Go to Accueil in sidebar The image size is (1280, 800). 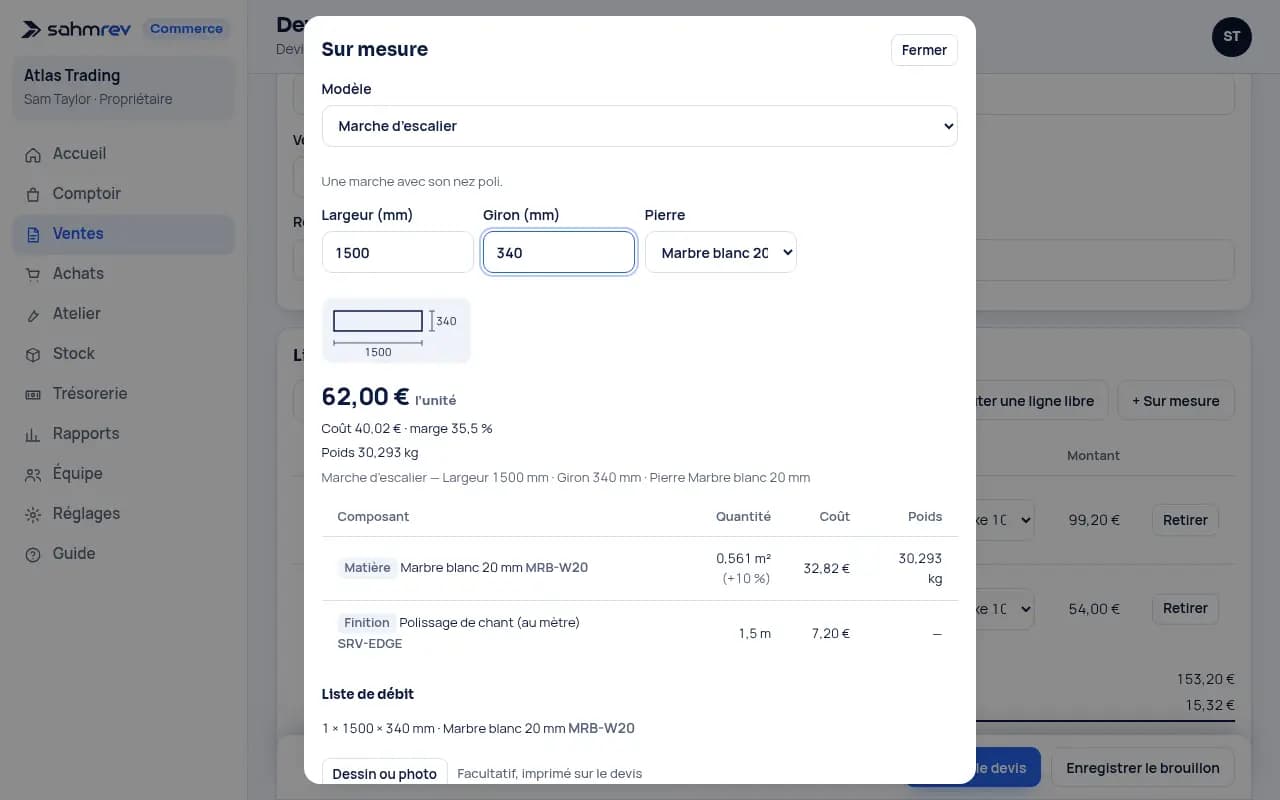123,154
